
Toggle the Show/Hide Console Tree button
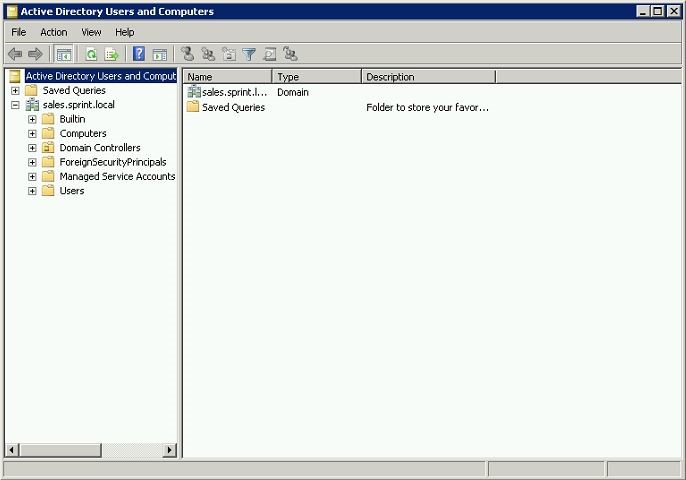point(64,54)
